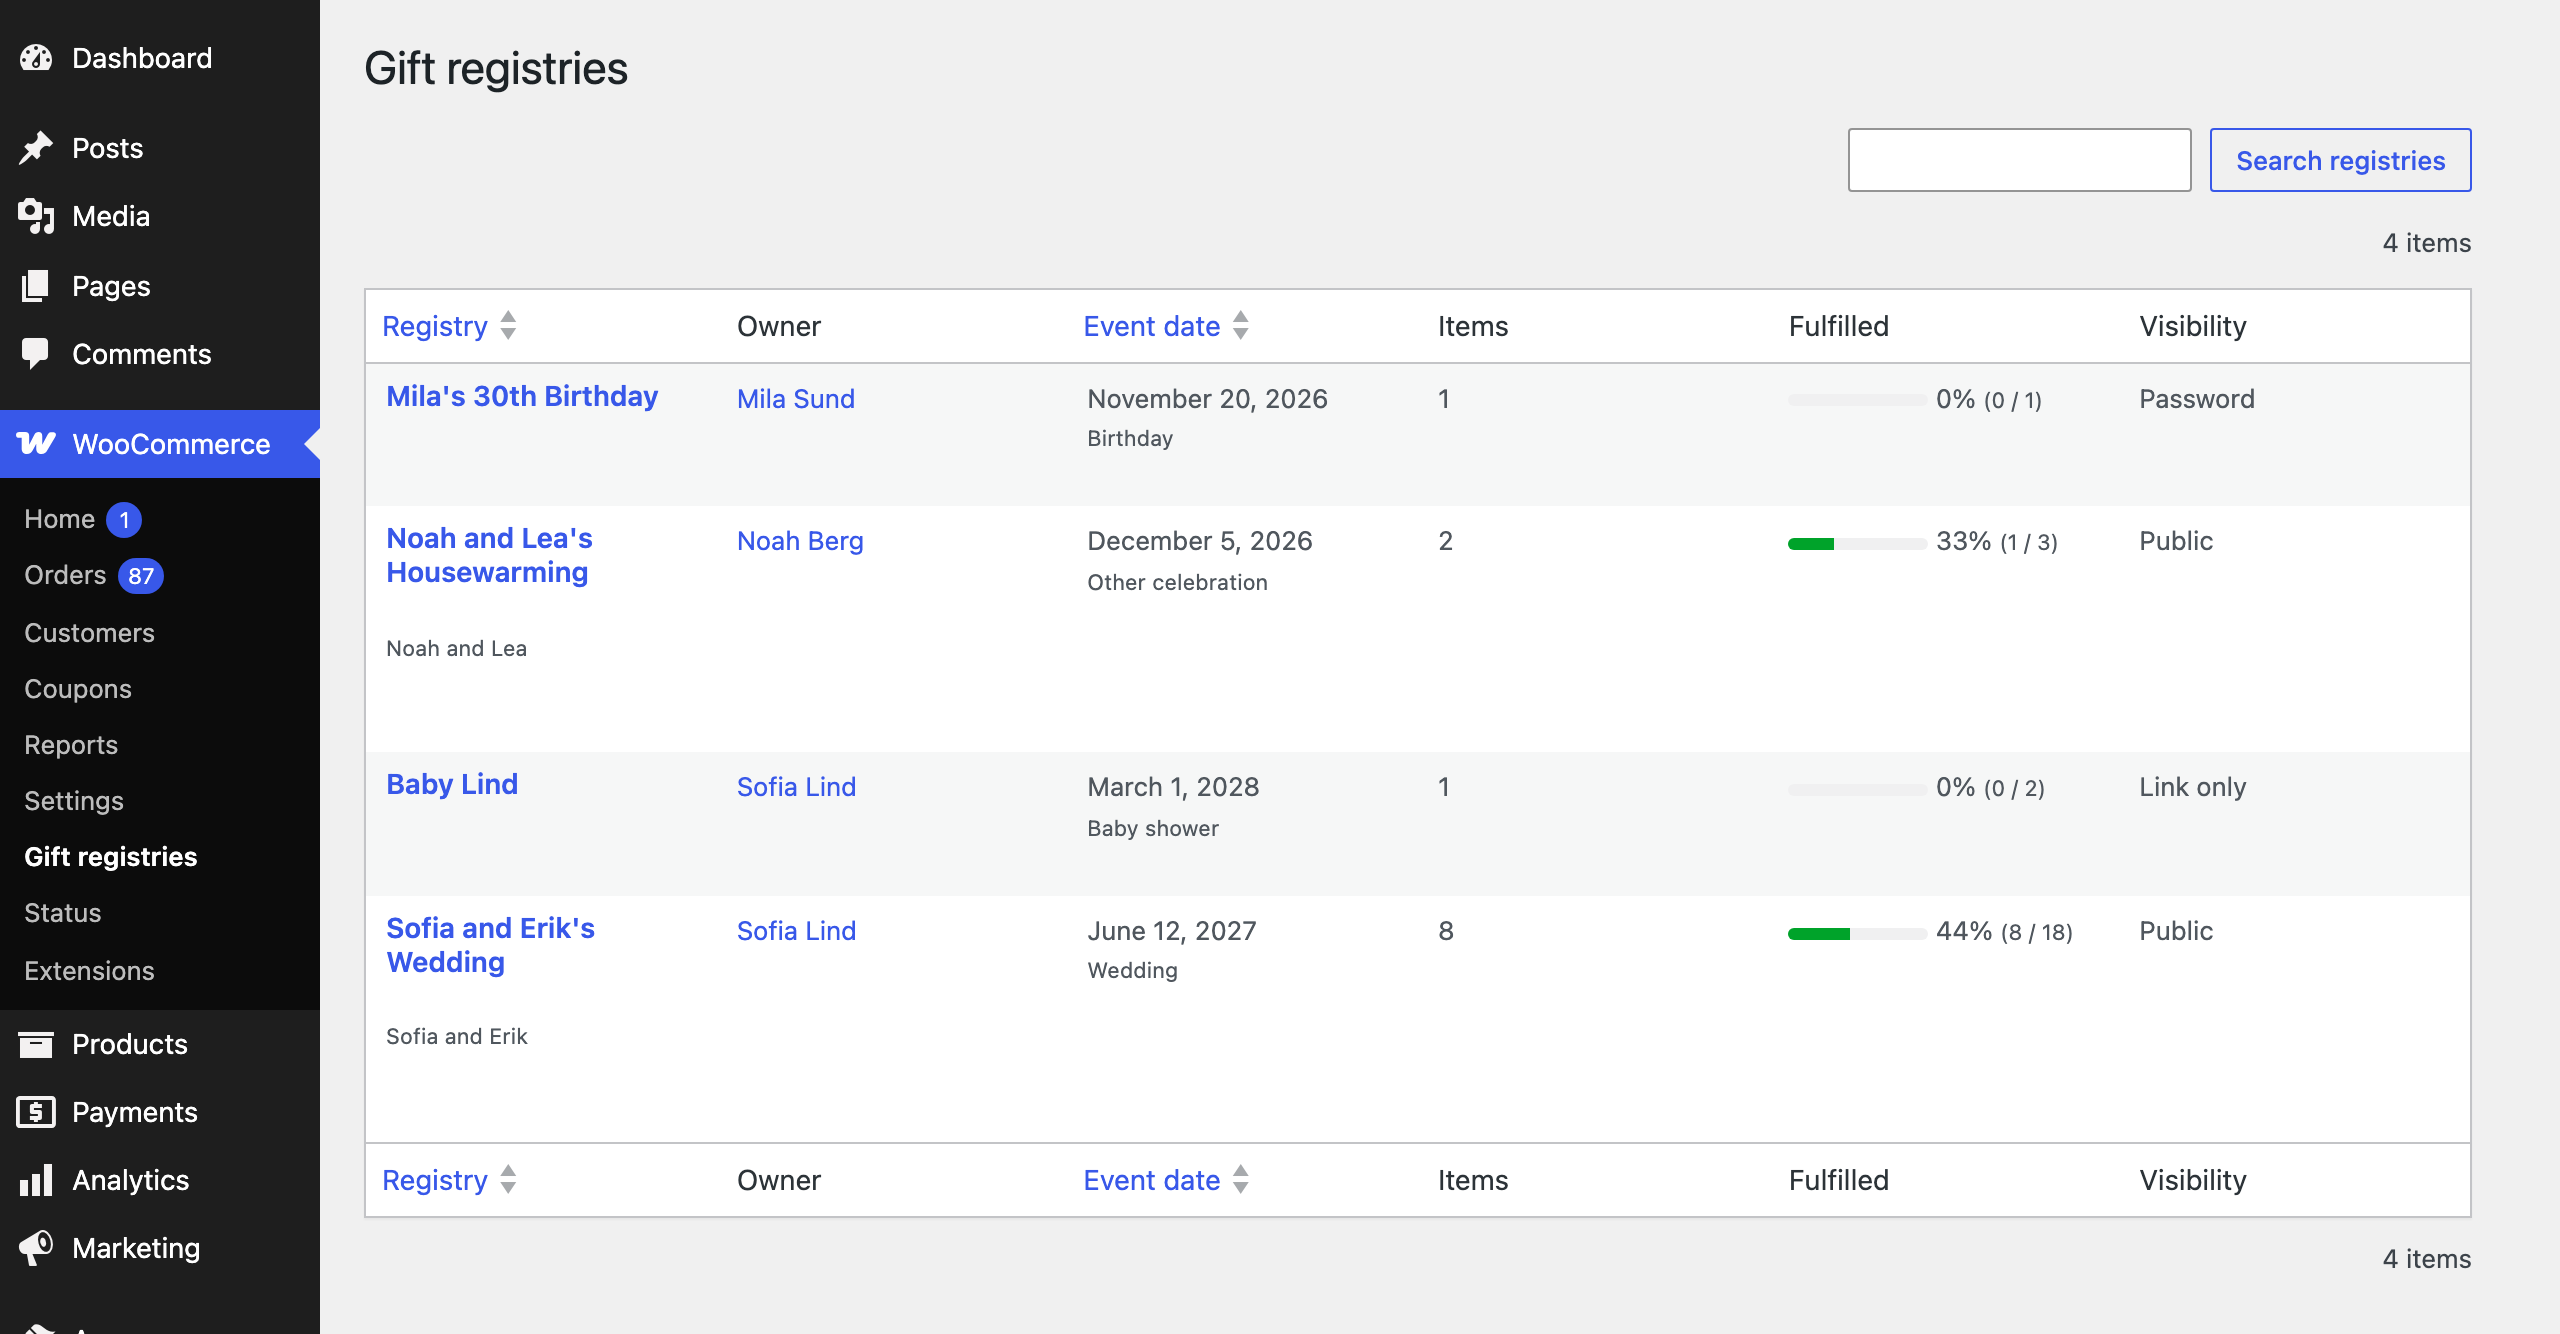
Task: Sort by Registry using top header arrows
Action: (x=508, y=325)
